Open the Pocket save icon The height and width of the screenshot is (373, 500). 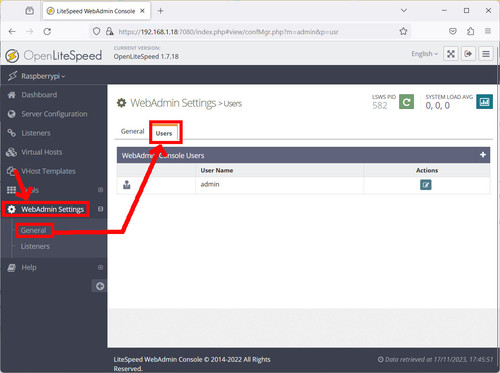[x=453, y=31]
